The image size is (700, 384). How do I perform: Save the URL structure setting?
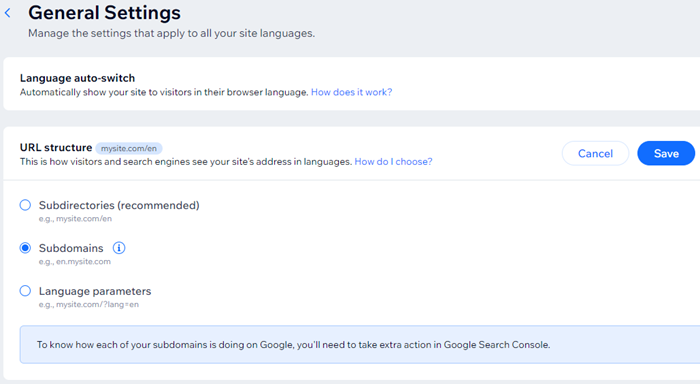click(666, 153)
